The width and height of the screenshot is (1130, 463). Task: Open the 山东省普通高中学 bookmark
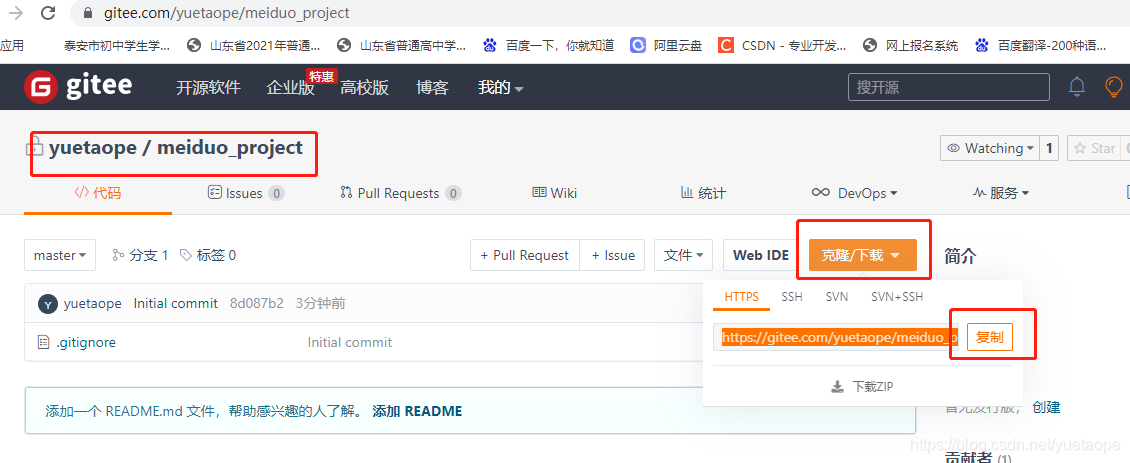click(403, 45)
